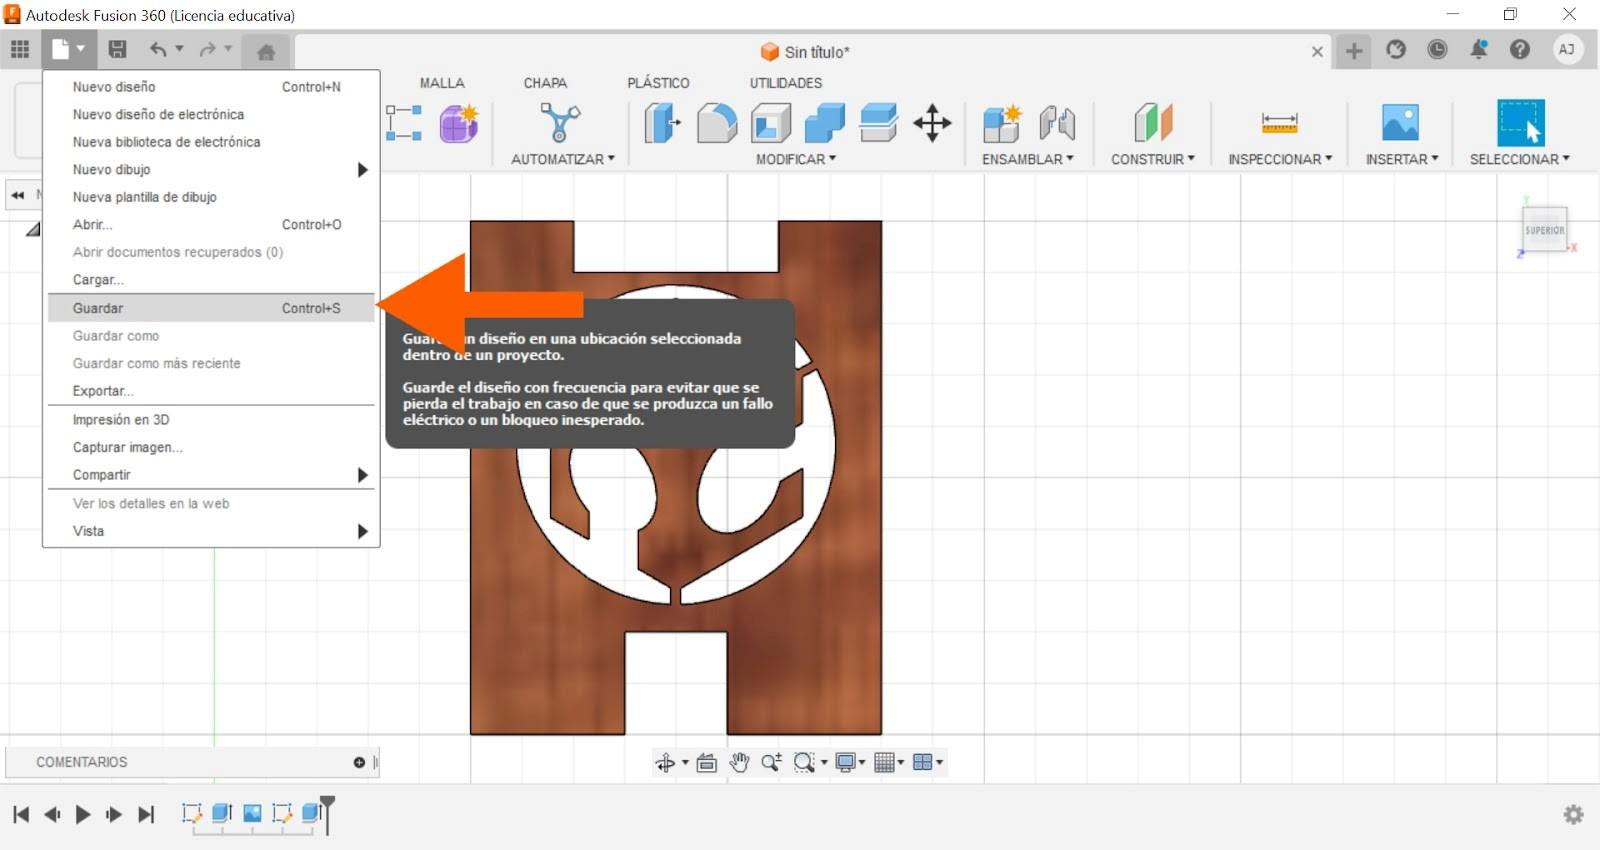
Task: Switch to the MALLA tab
Action: tap(442, 83)
